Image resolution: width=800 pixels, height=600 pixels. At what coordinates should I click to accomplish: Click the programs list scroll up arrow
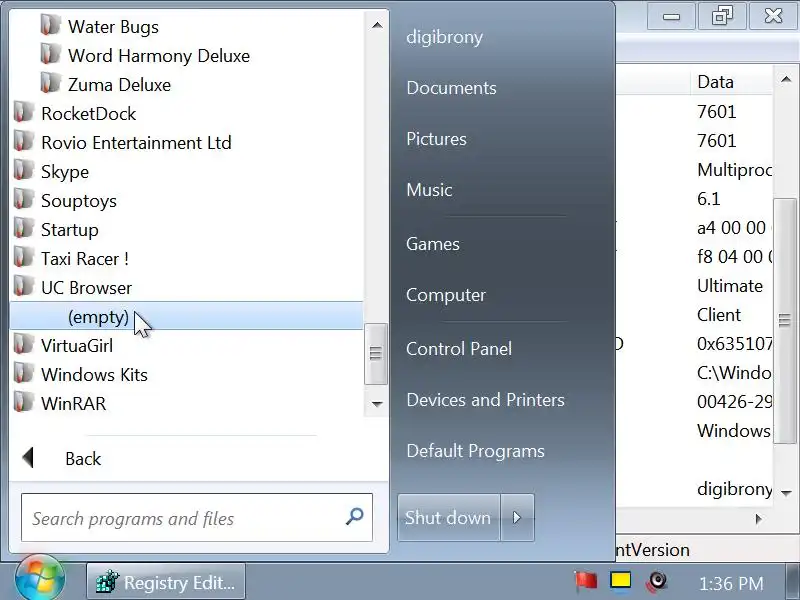pyautogui.click(x=377, y=25)
